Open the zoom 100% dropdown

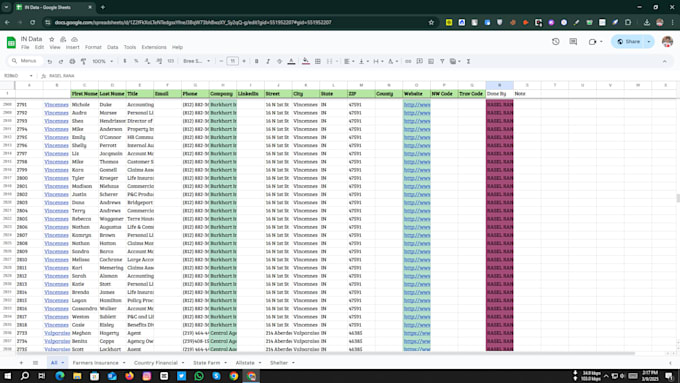pyautogui.click(x=103, y=61)
